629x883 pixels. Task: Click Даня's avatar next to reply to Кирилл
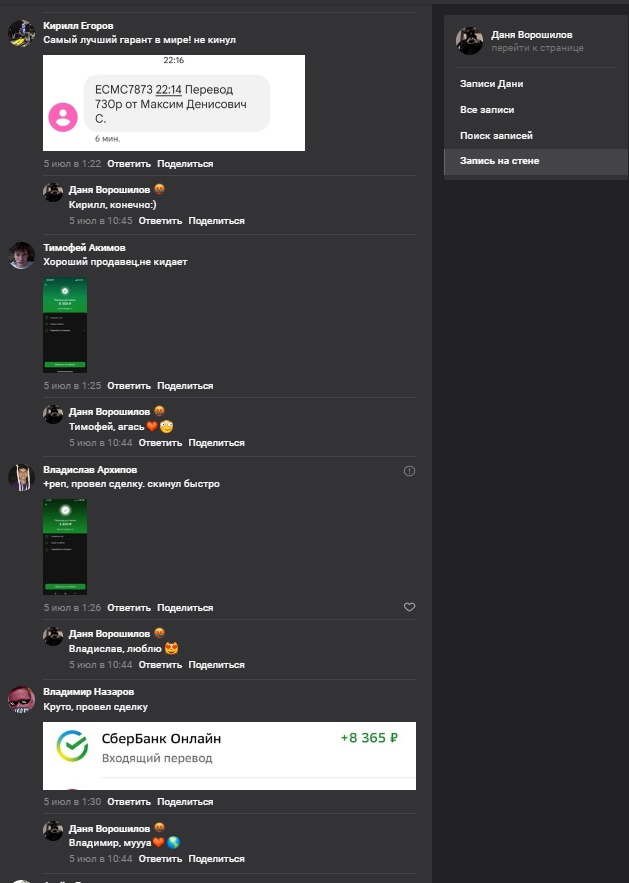click(x=53, y=192)
